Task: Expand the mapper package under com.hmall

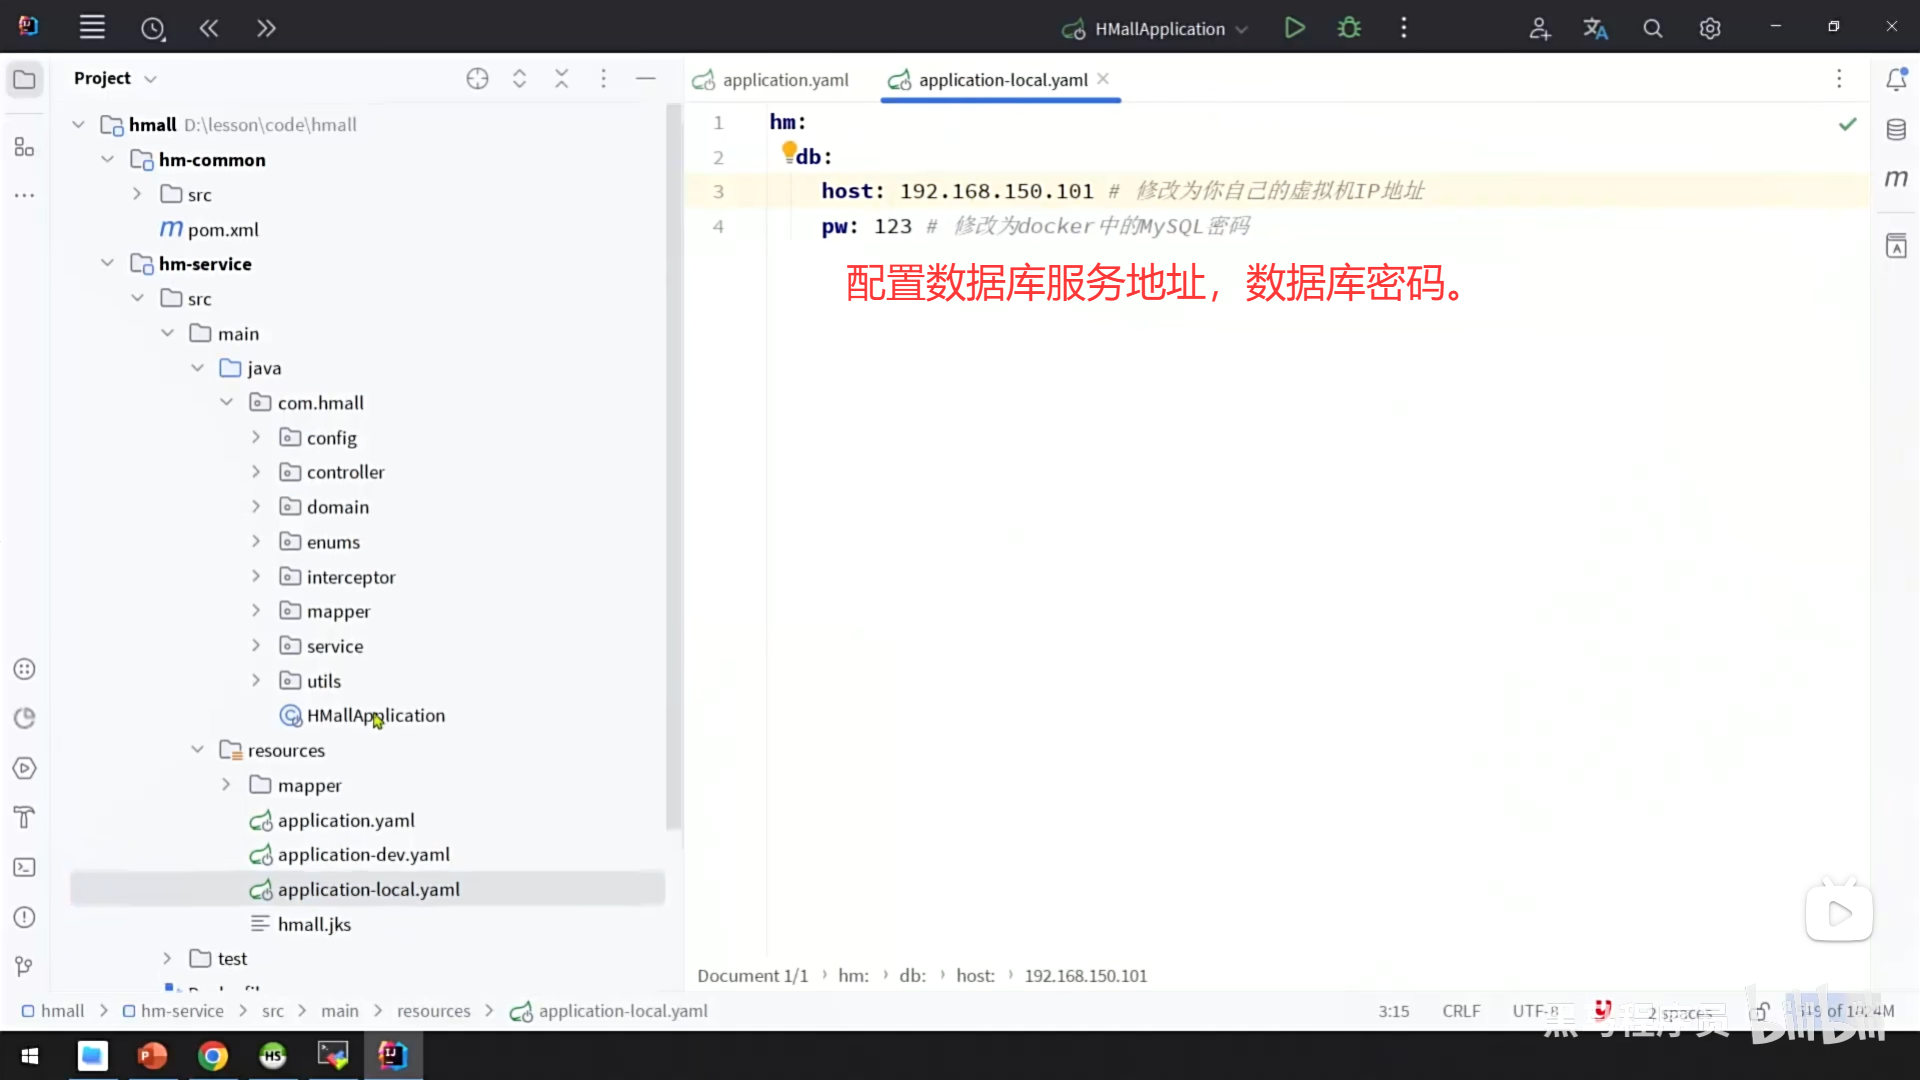Action: 256,611
